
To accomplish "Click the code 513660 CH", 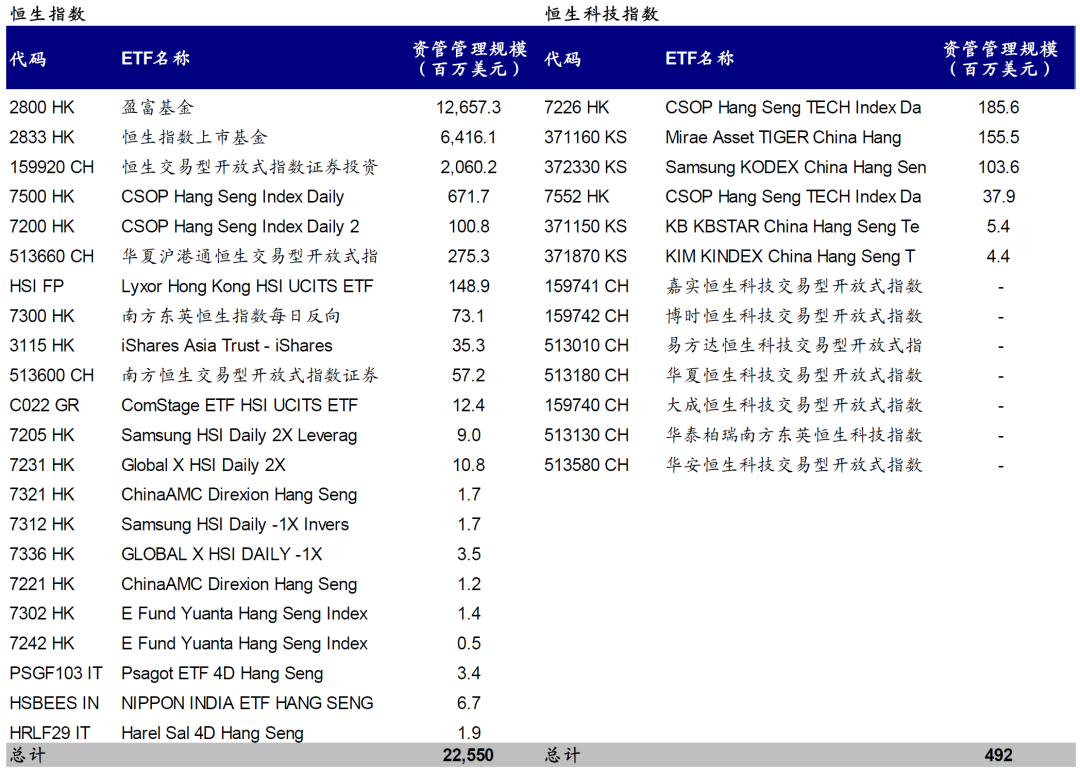I will coord(52,256).
